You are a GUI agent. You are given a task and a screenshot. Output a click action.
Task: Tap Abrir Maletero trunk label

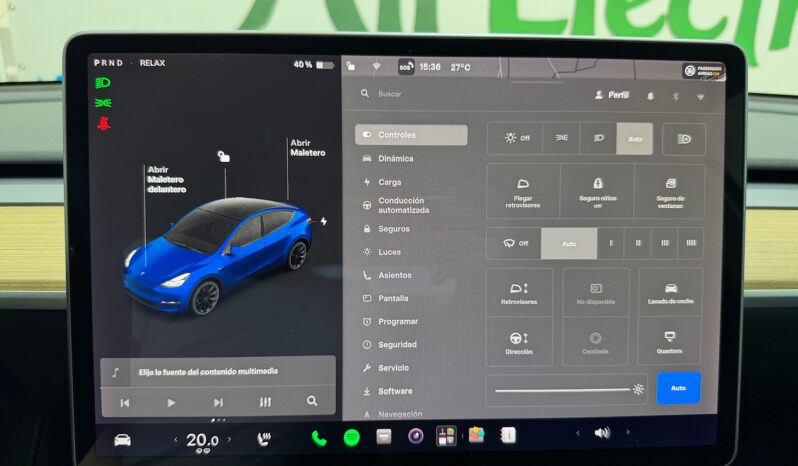[x=307, y=148]
